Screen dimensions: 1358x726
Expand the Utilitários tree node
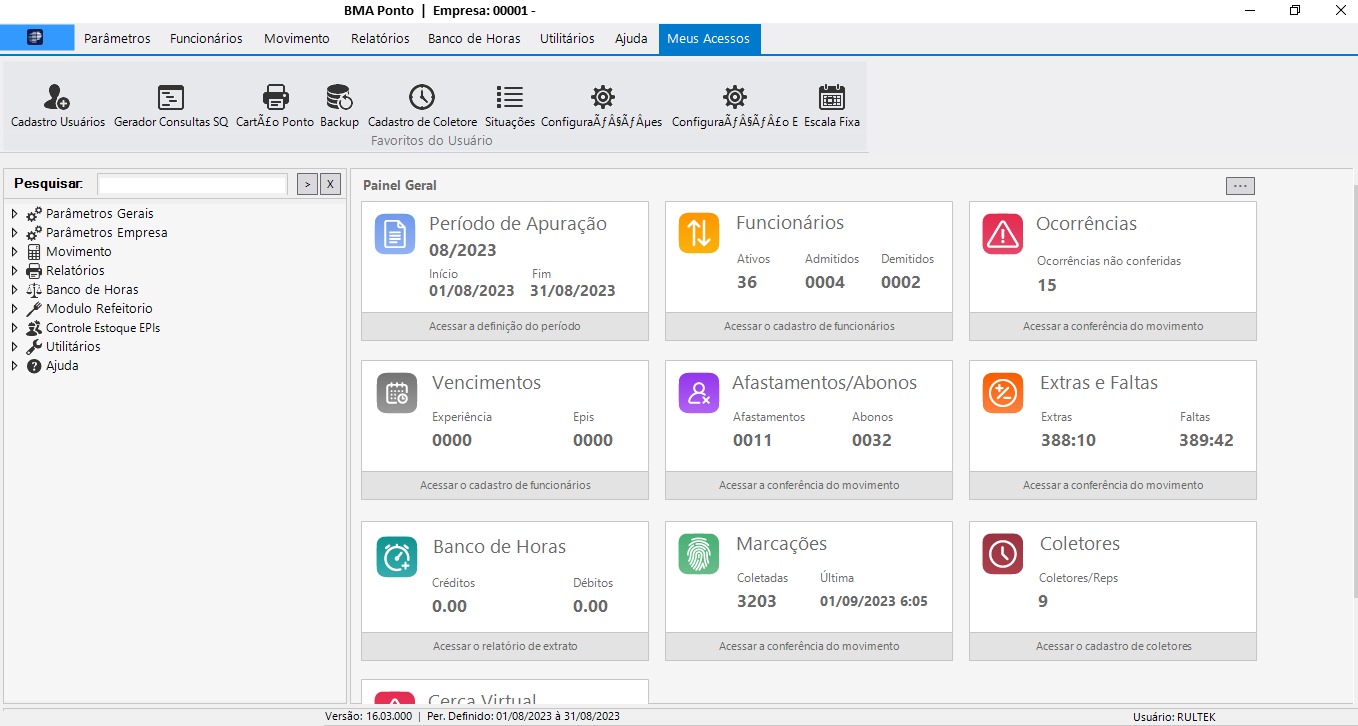coord(15,347)
